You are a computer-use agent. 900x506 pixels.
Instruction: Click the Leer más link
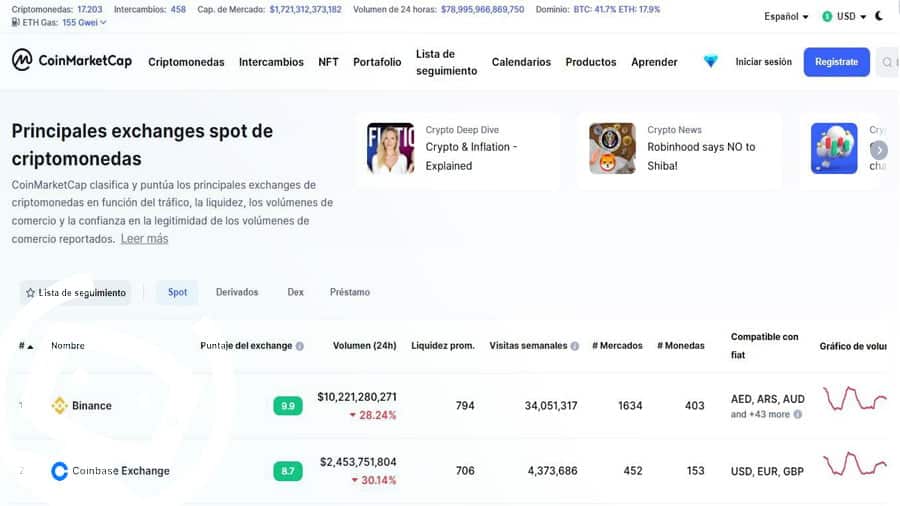[144, 239]
